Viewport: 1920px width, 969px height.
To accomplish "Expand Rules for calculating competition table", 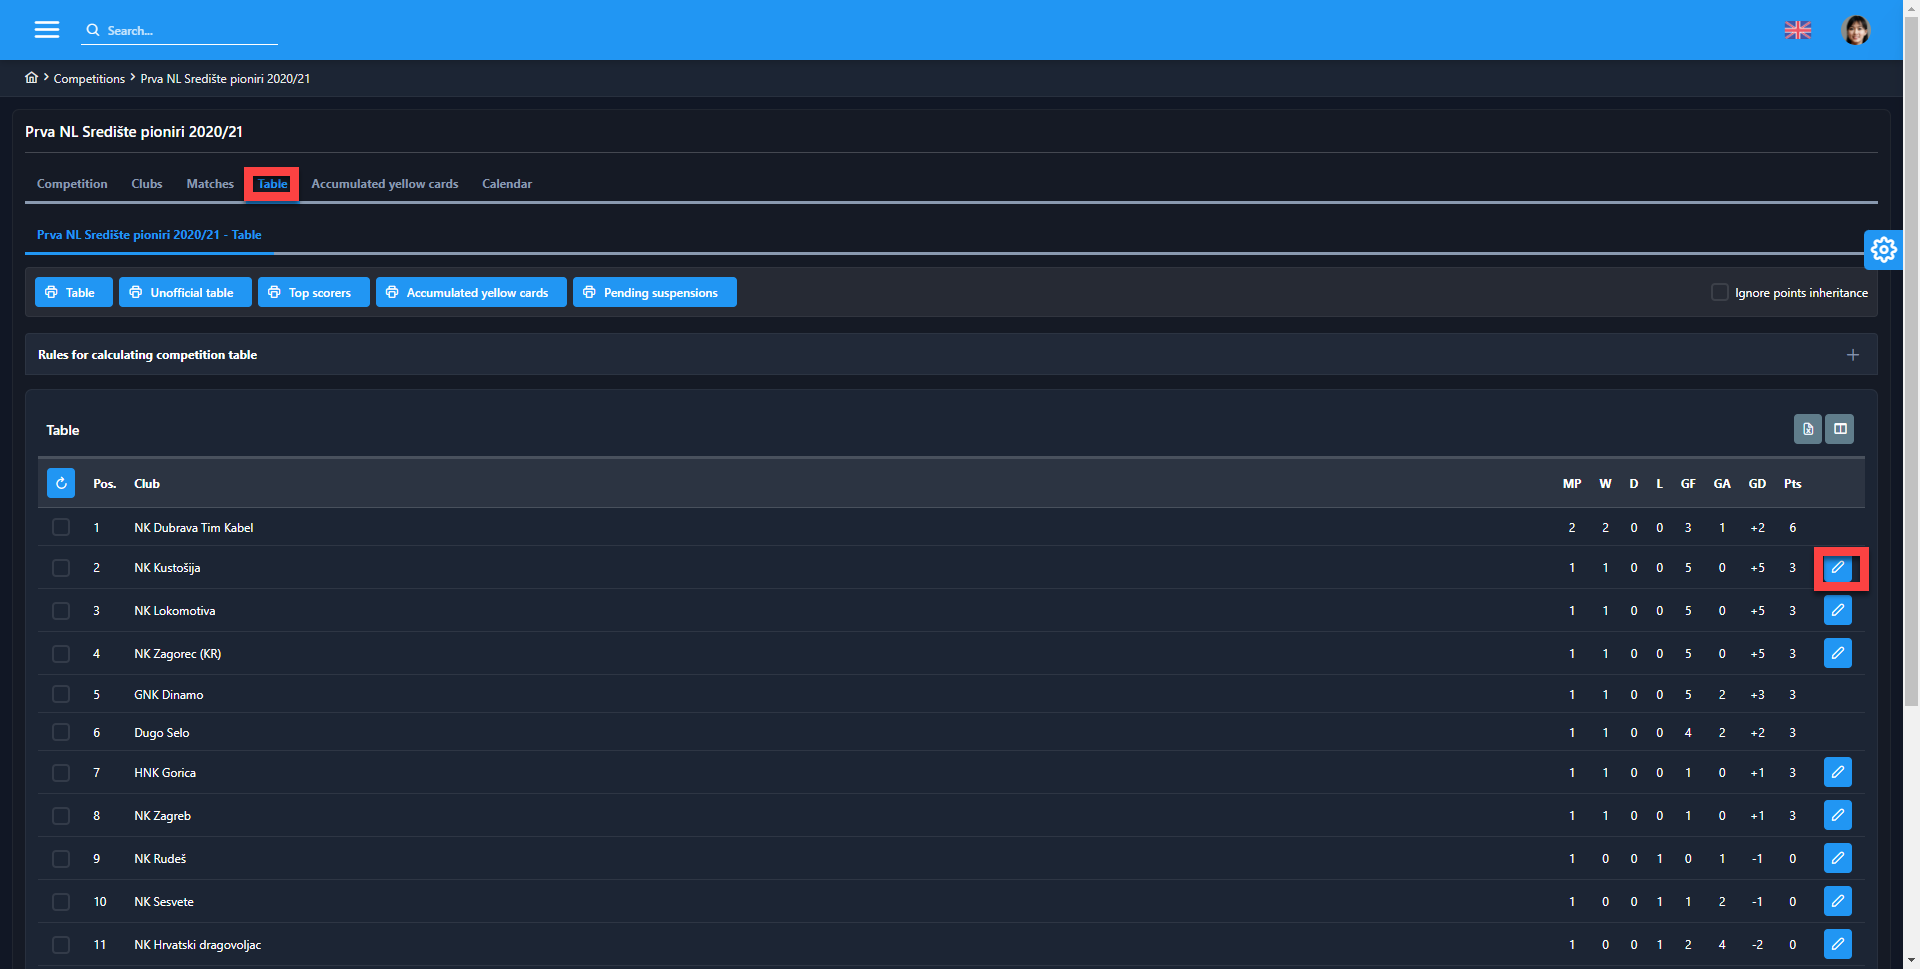I will (x=1853, y=355).
